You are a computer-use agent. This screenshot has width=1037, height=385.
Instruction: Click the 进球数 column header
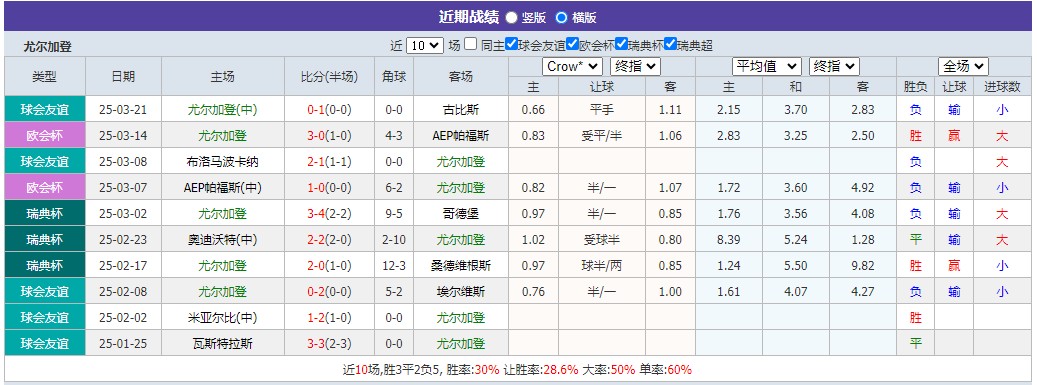1003,87
